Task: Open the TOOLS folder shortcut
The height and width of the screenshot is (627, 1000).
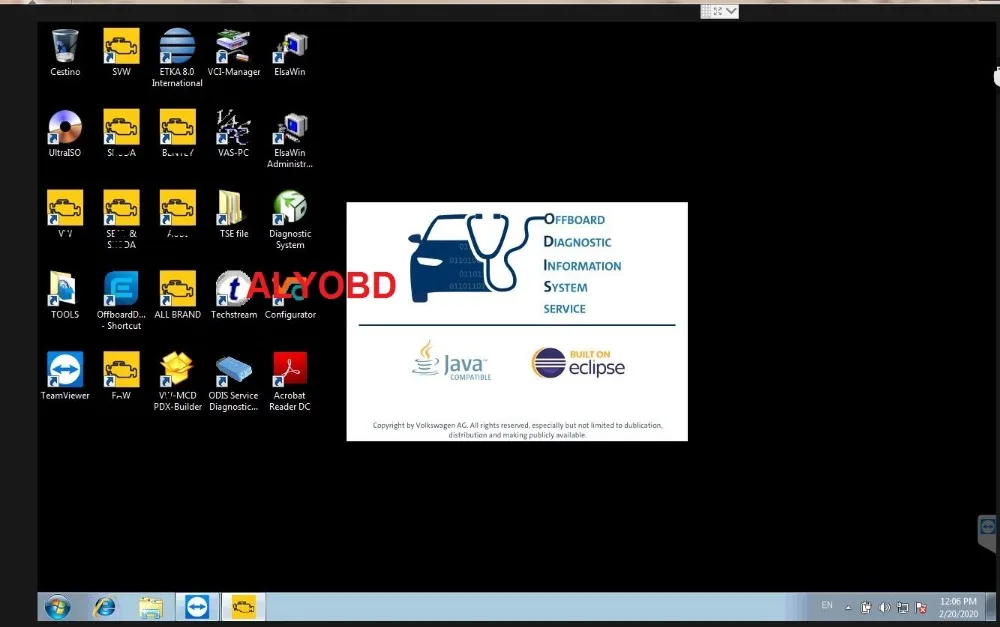Action: point(65,295)
